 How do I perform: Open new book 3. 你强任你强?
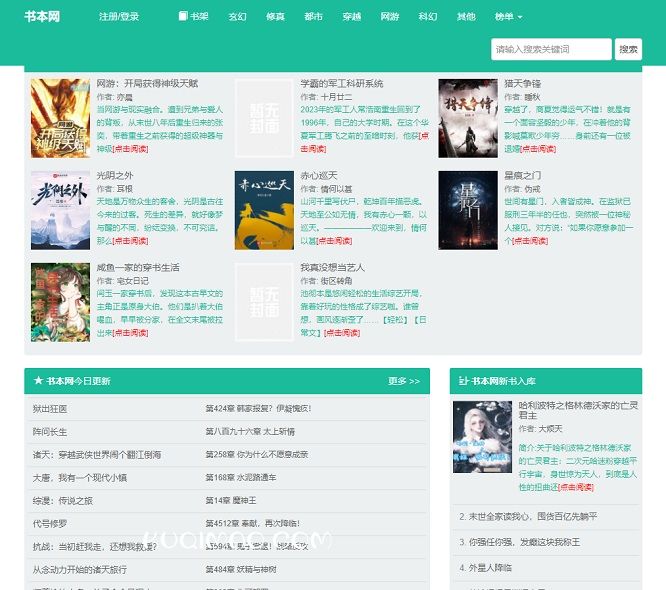519,542
